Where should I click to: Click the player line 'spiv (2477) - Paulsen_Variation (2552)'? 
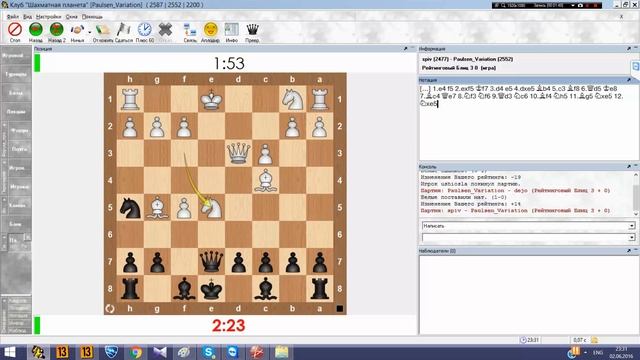pos(467,59)
